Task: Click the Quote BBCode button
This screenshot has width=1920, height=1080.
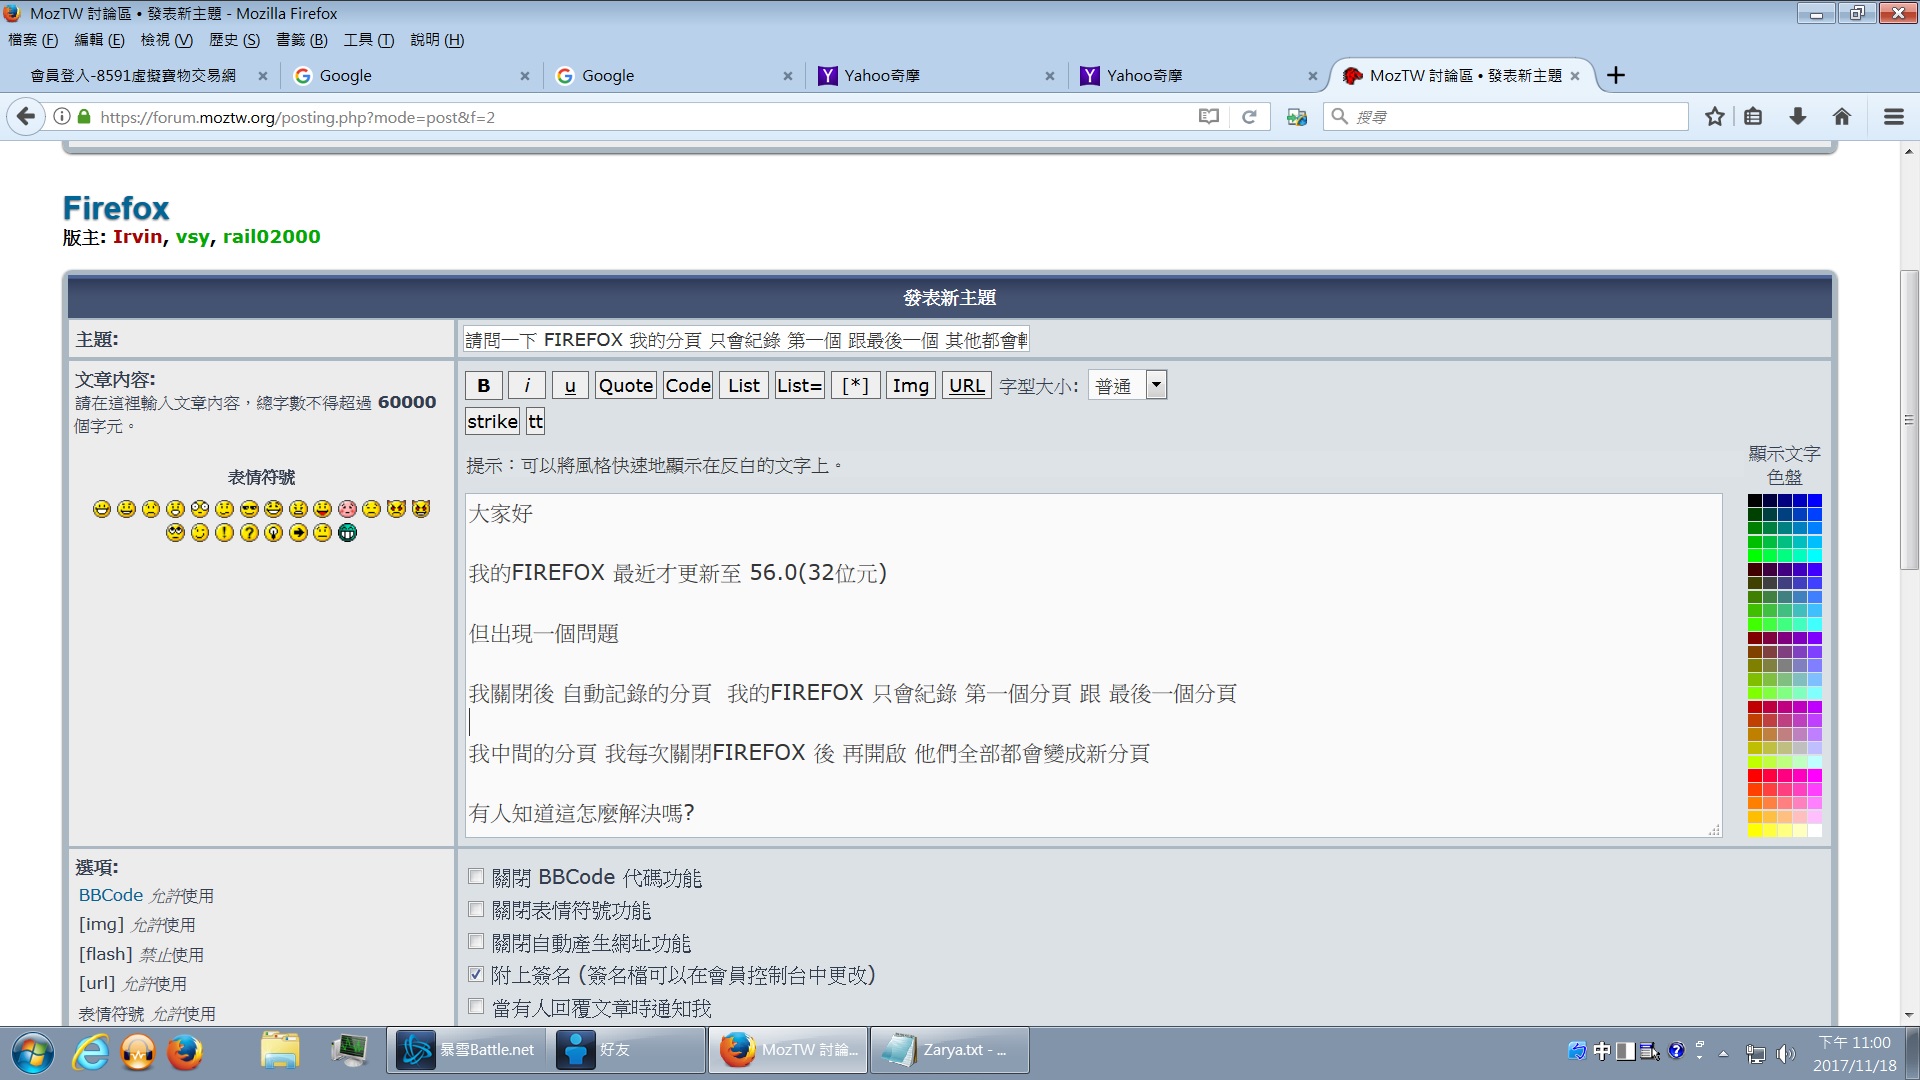Action: [x=625, y=385]
